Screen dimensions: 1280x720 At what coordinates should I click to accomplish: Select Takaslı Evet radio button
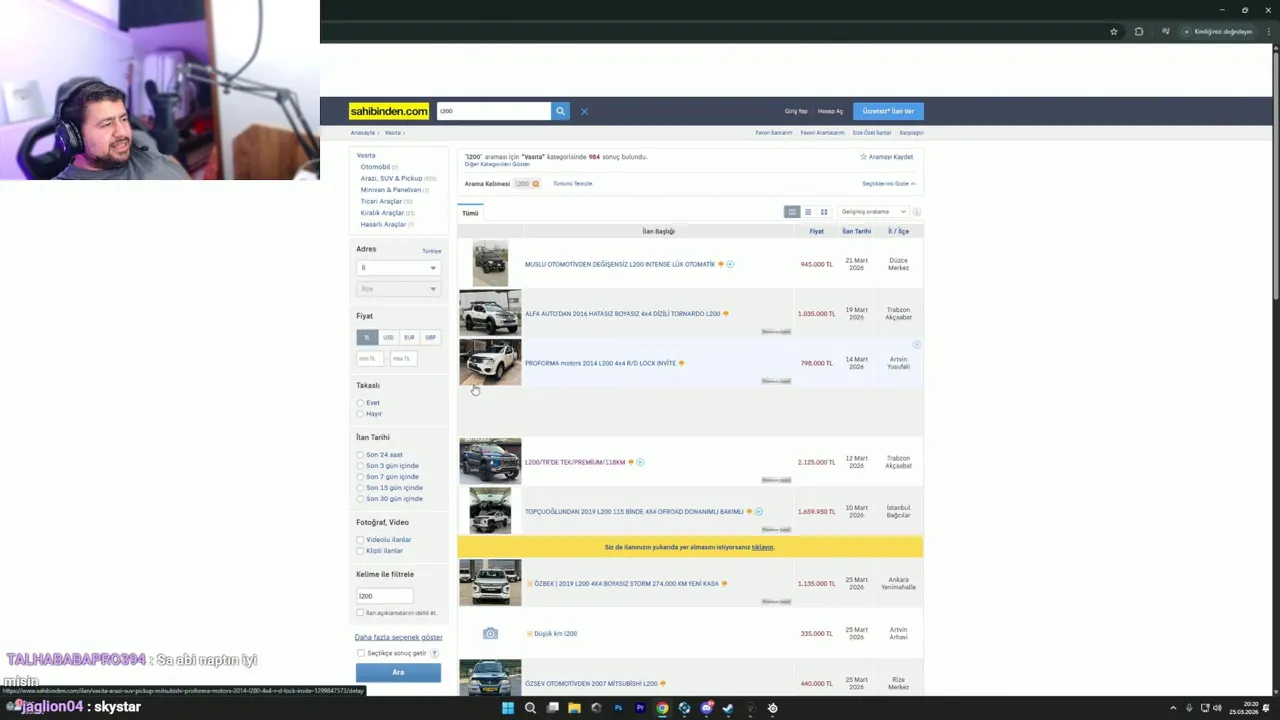361,403
